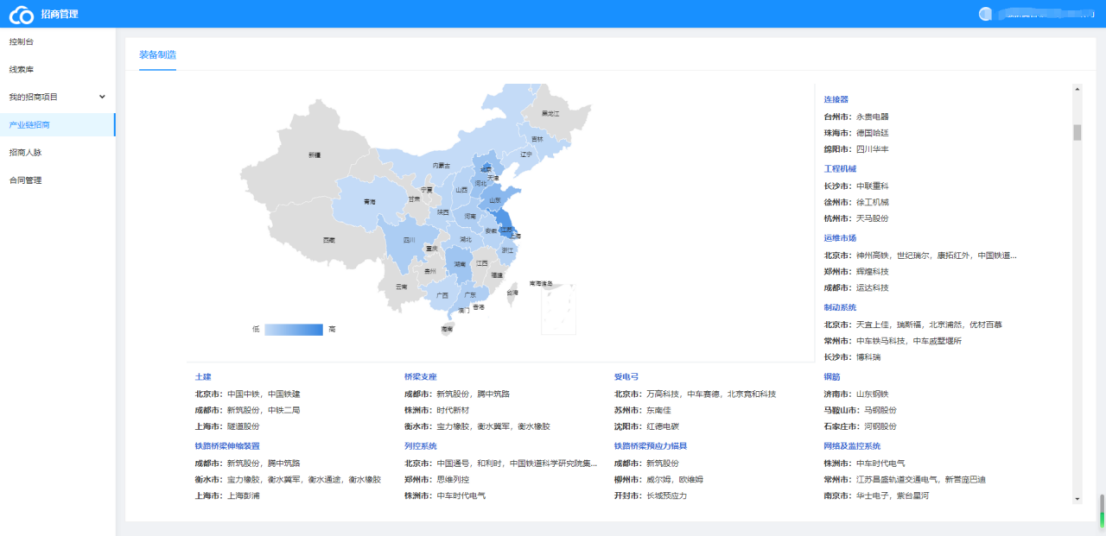1107x537 pixels.
Task: Click 四川 province on the map
Action: (409, 240)
